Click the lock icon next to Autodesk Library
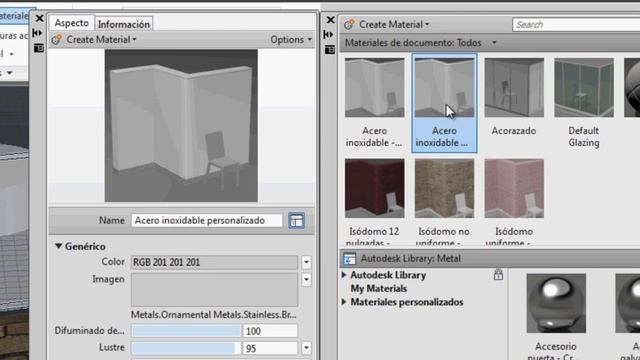This screenshot has width=640, height=360. pos(498,275)
